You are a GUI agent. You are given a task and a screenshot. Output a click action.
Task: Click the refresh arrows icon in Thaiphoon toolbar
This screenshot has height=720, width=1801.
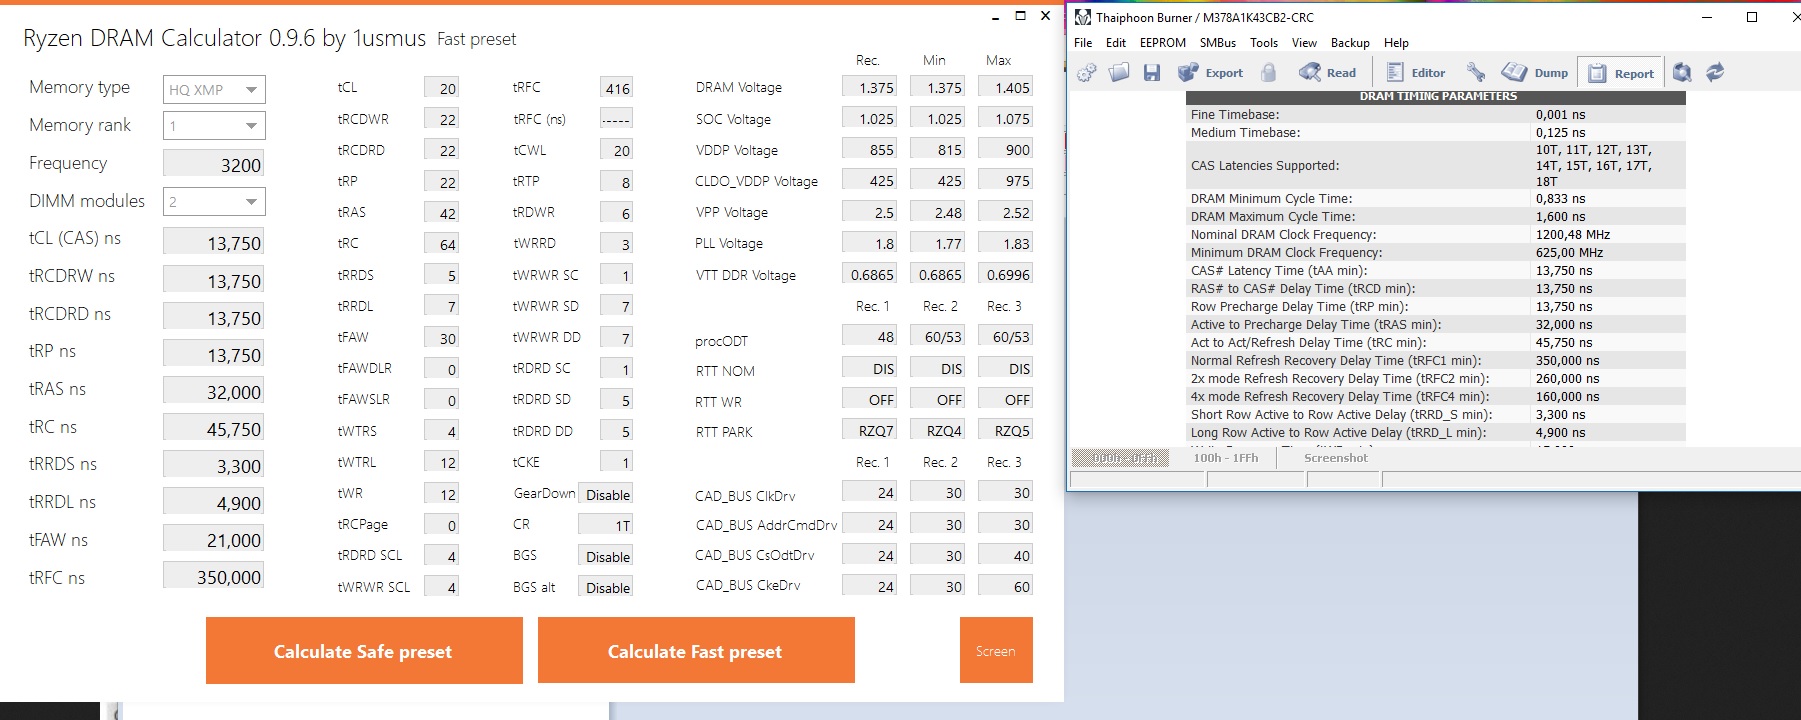click(1715, 73)
